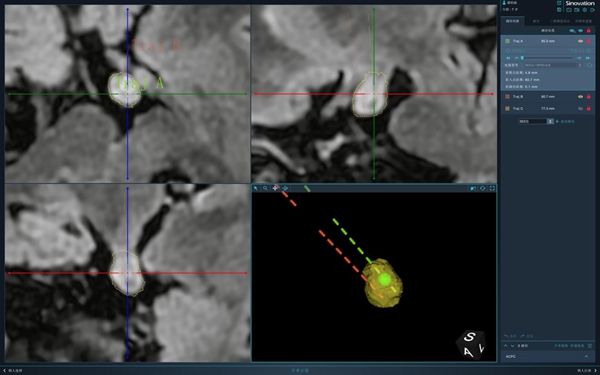This screenshot has height=375, width=600.
Task: Toggle visibility eye for Traj A
Action: tap(580, 41)
